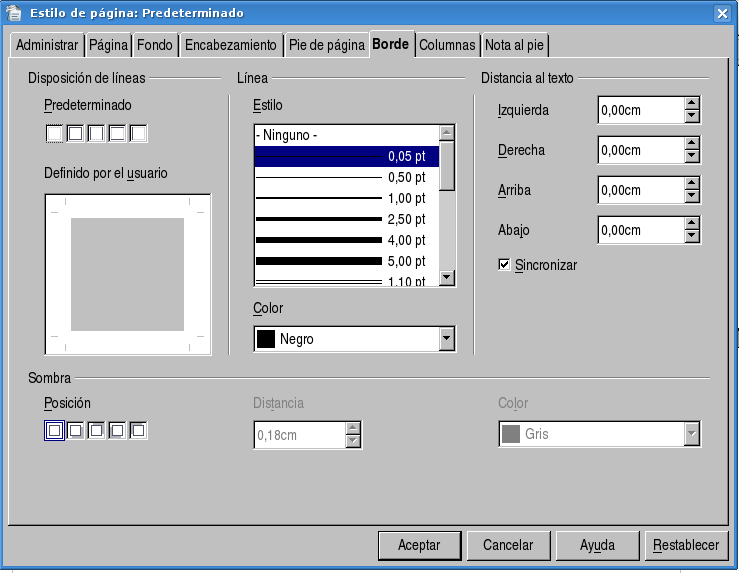Select the left-side-only border preset
Screen dimensions: 739x573
click(x=138, y=133)
